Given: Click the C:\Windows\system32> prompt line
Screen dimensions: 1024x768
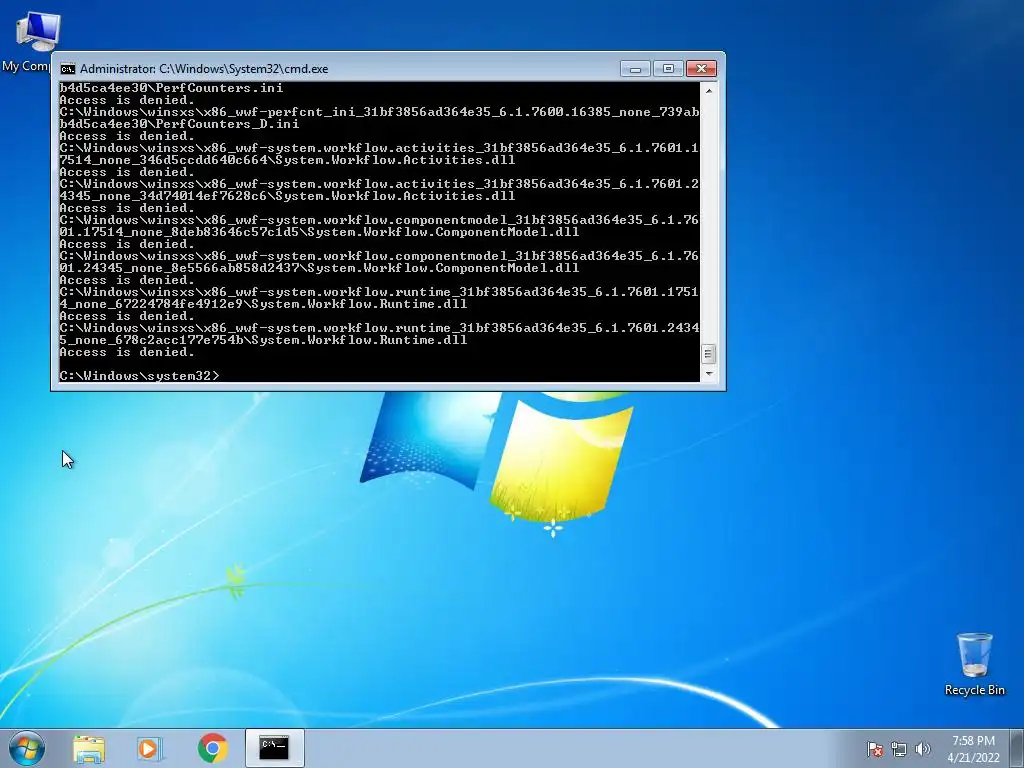Looking at the screenshot, I should (x=140, y=376).
